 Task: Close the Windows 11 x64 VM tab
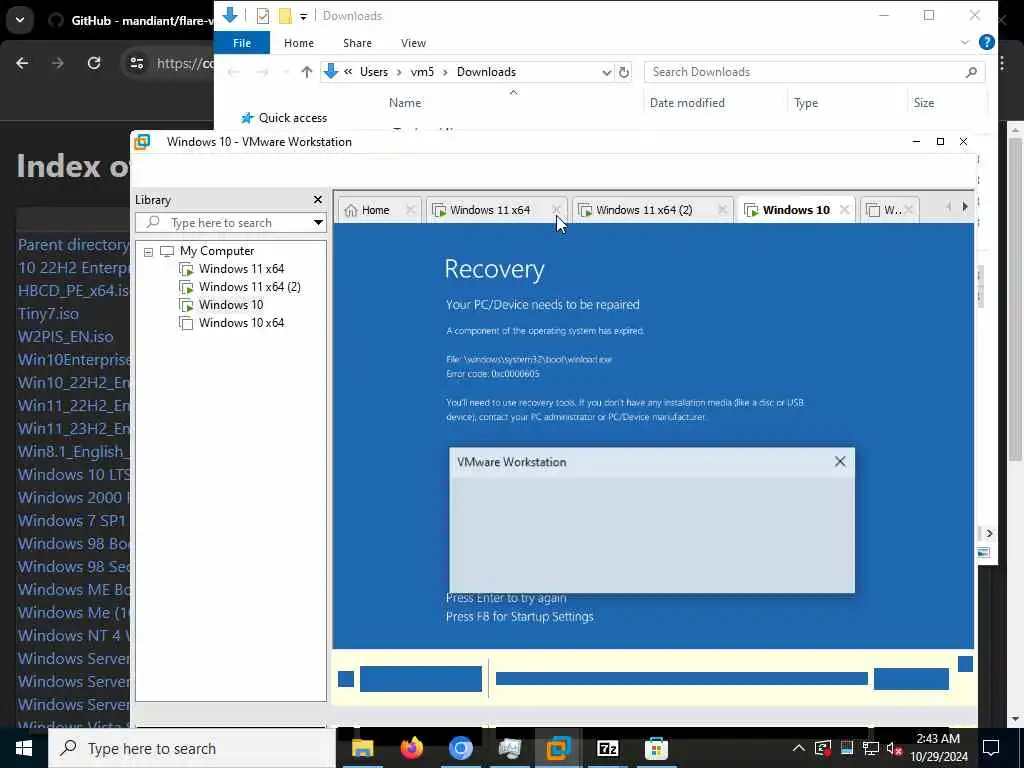[556, 210]
